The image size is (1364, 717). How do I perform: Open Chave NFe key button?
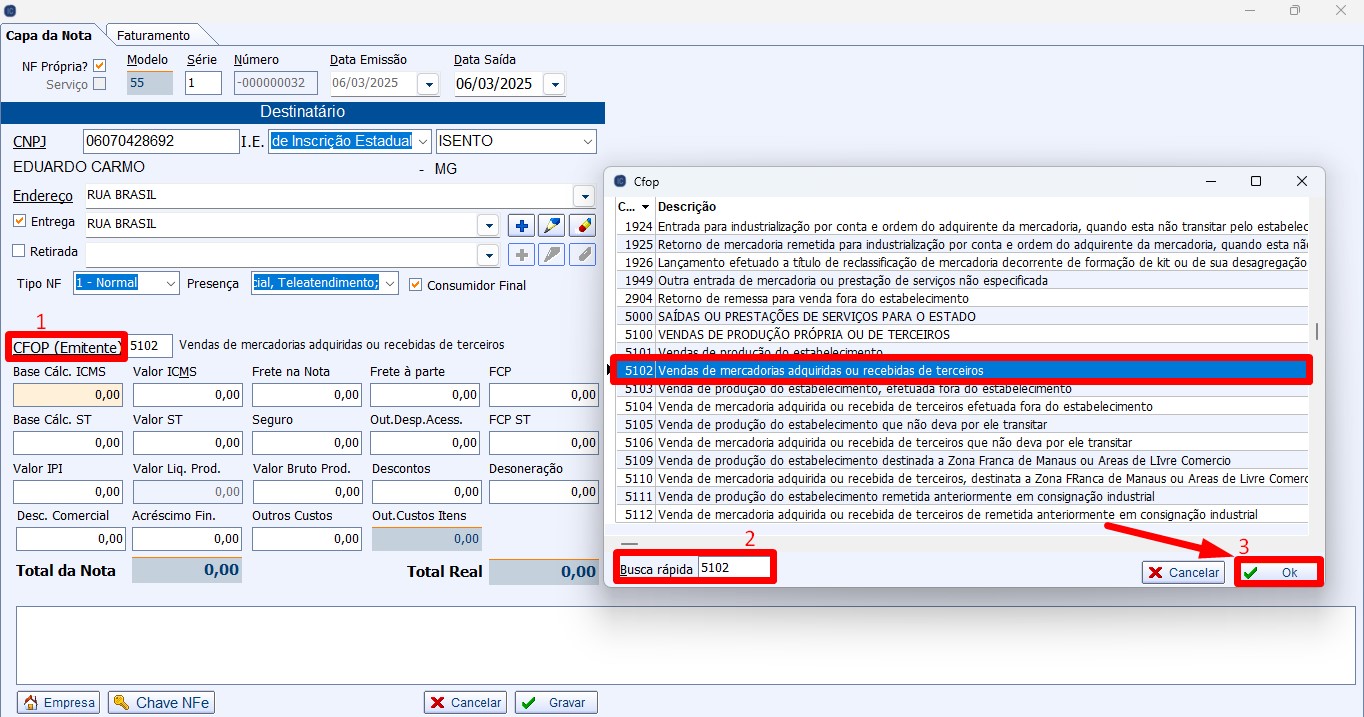[161, 702]
